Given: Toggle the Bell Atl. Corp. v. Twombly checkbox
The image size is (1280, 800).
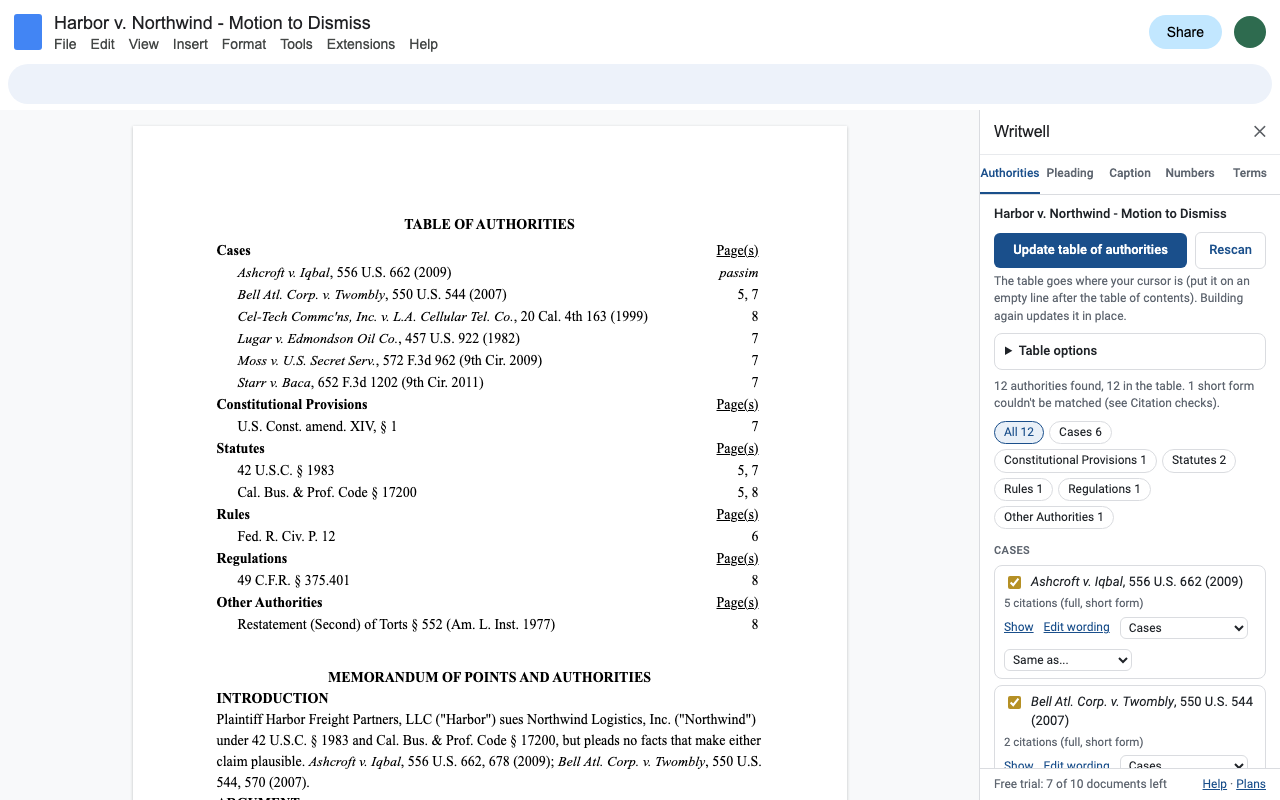Looking at the screenshot, I should tap(1014, 702).
